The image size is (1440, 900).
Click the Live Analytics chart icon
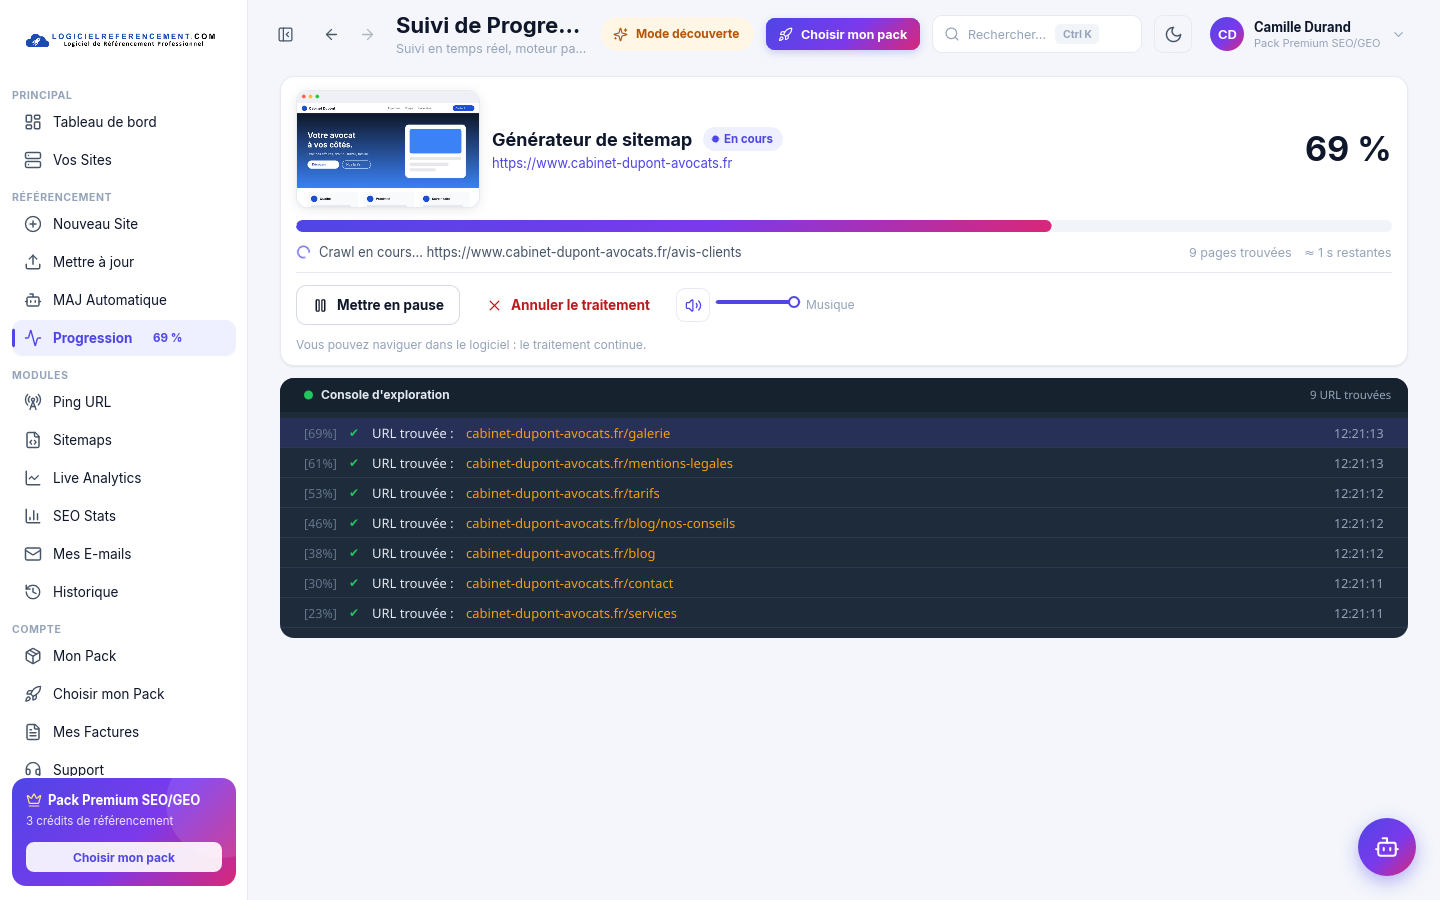tap(33, 478)
